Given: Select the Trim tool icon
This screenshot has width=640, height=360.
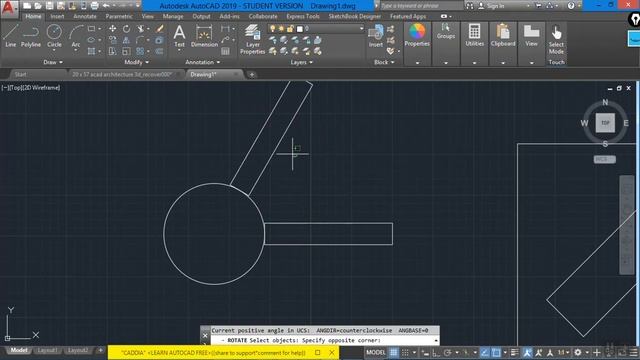Looking at the screenshot, I should pos(141,29).
